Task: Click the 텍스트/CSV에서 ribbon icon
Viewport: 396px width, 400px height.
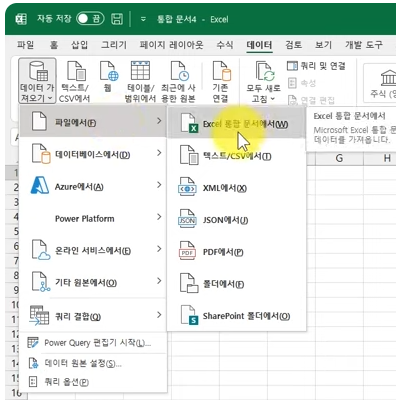Action: [x=75, y=81]
